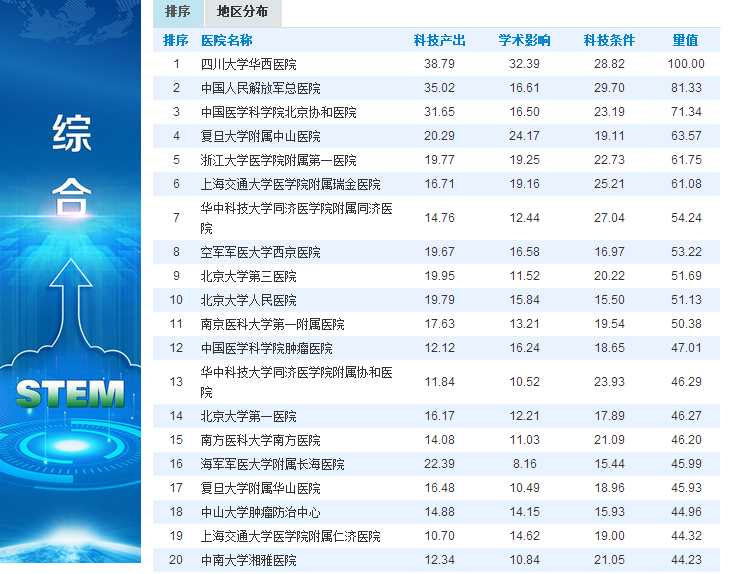This screenshot has width=735, height=574.
Task: Click 学术影响 value 24.17
Action: tap(524, 136)
